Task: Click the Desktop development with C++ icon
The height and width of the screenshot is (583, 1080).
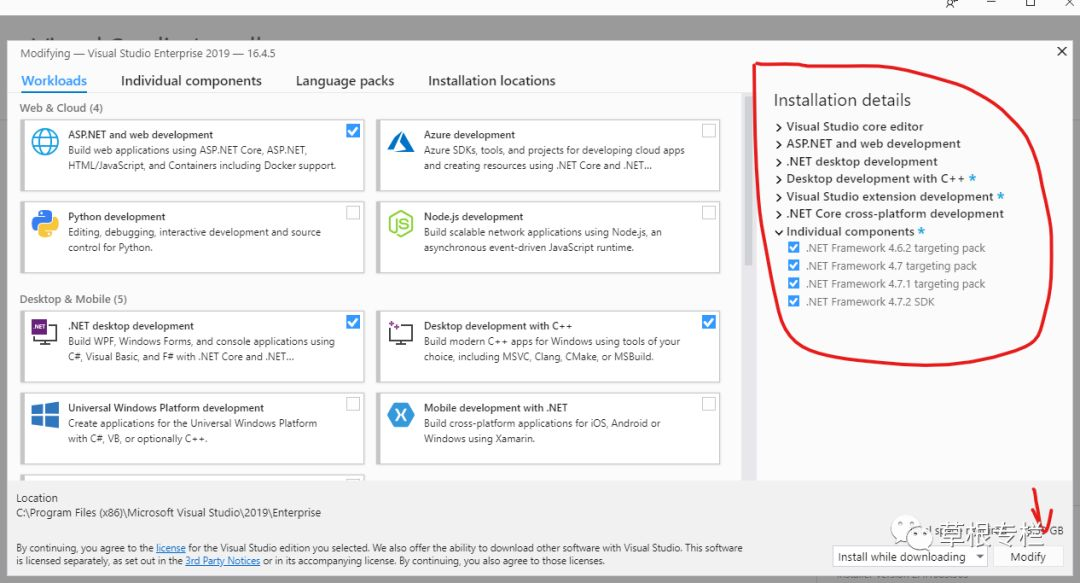Action: [400, 332]
